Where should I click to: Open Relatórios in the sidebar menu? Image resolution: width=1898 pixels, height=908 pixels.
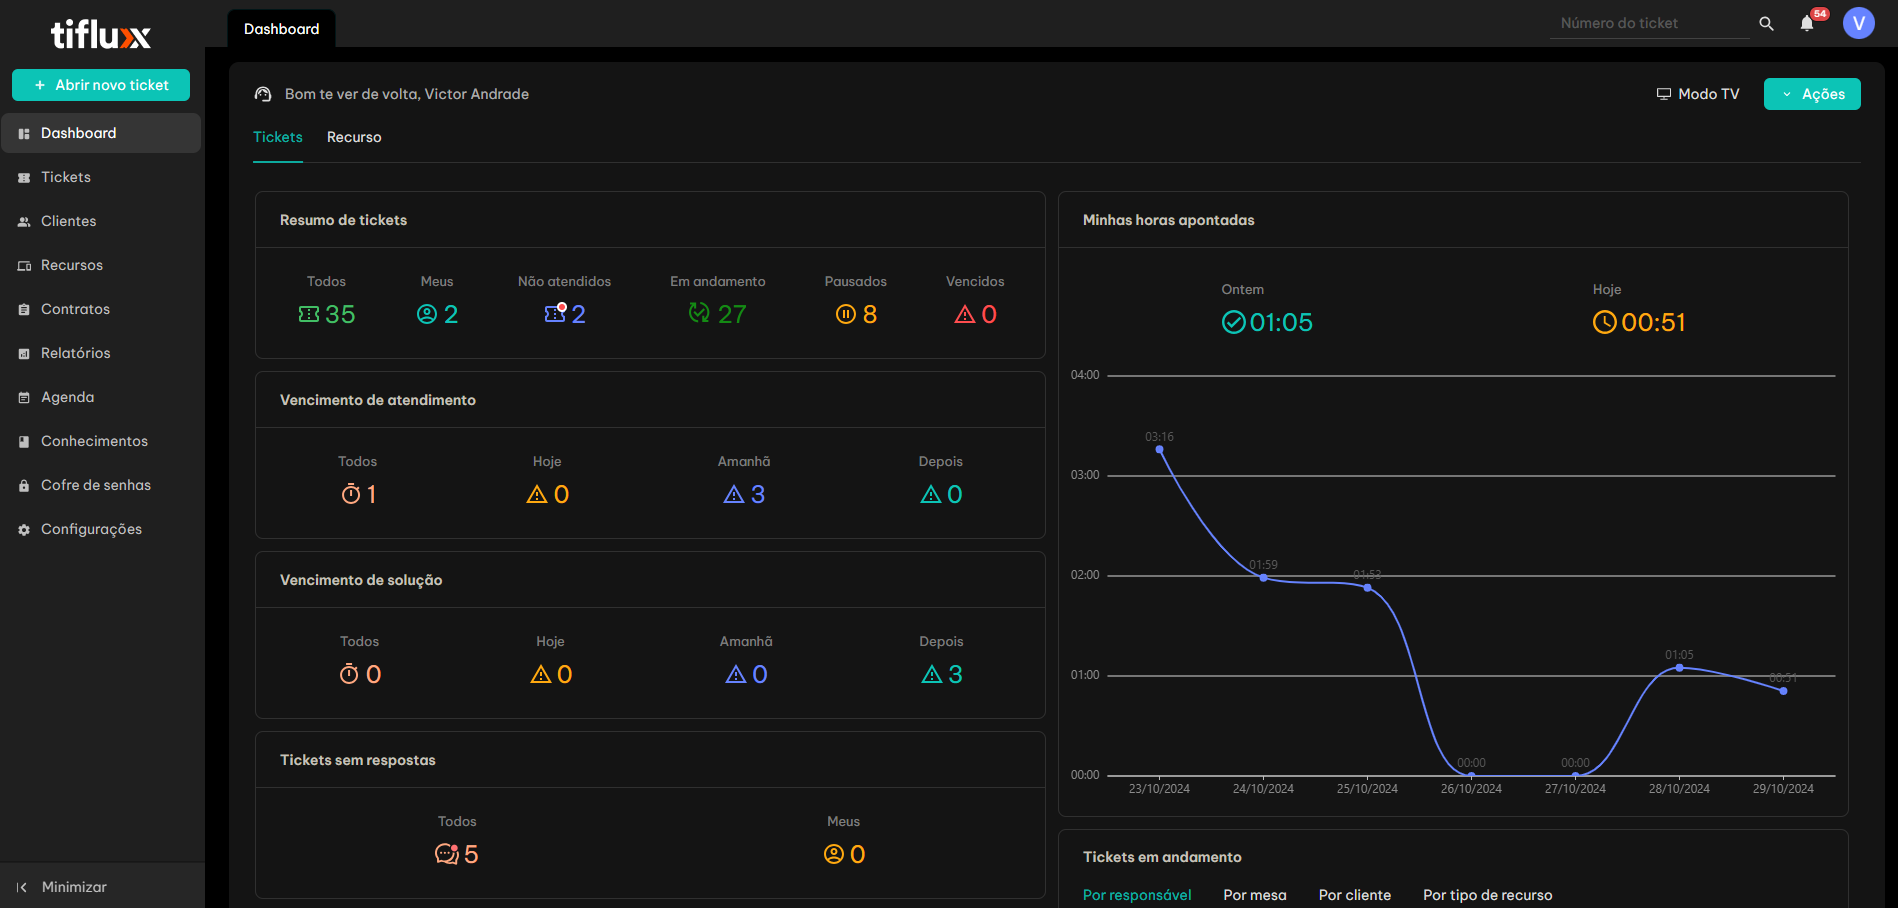[x=75, y=353]
